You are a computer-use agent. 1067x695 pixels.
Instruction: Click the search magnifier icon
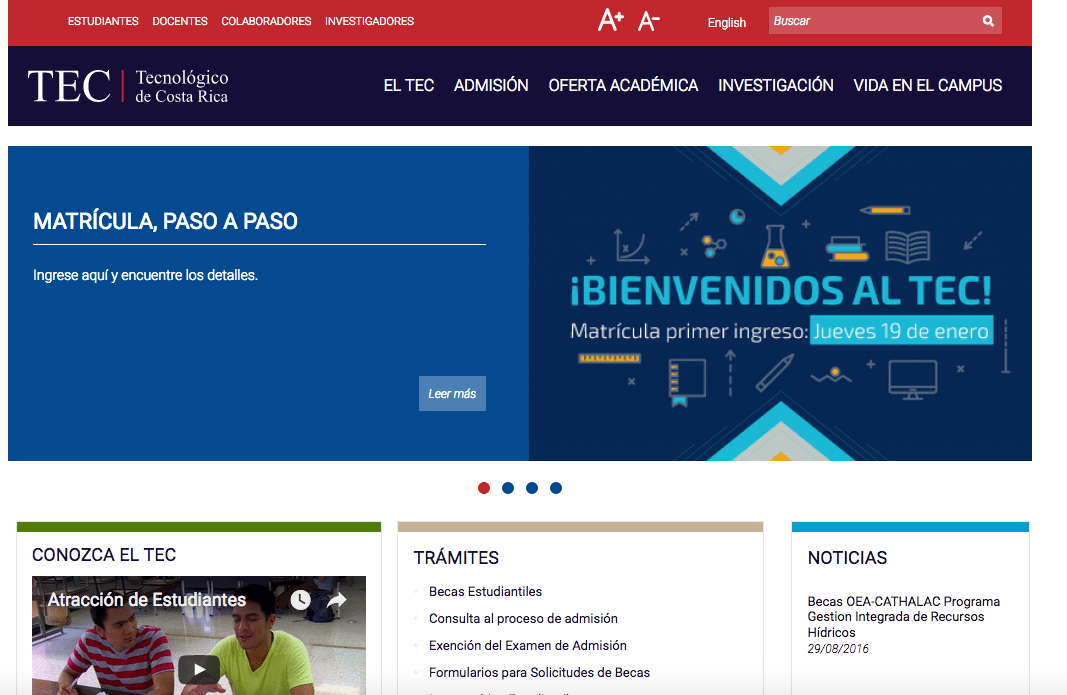tap(988, 20)
